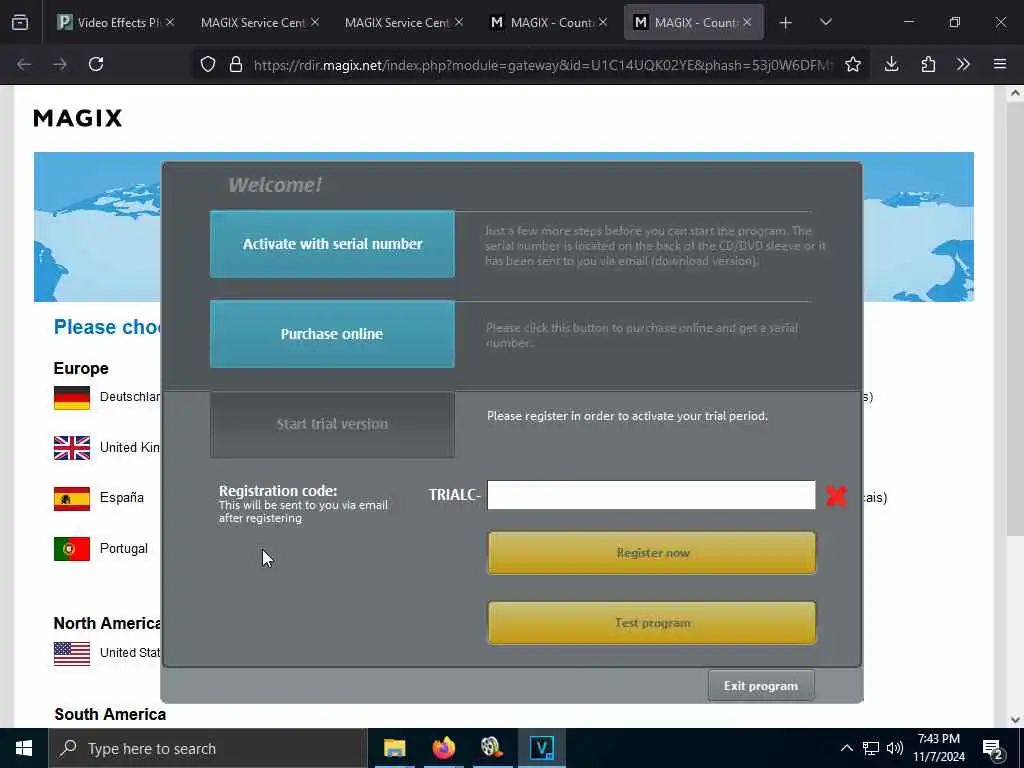Click the Exit program button
This screenshot has height=768, width=1024.
pos(761,686)
